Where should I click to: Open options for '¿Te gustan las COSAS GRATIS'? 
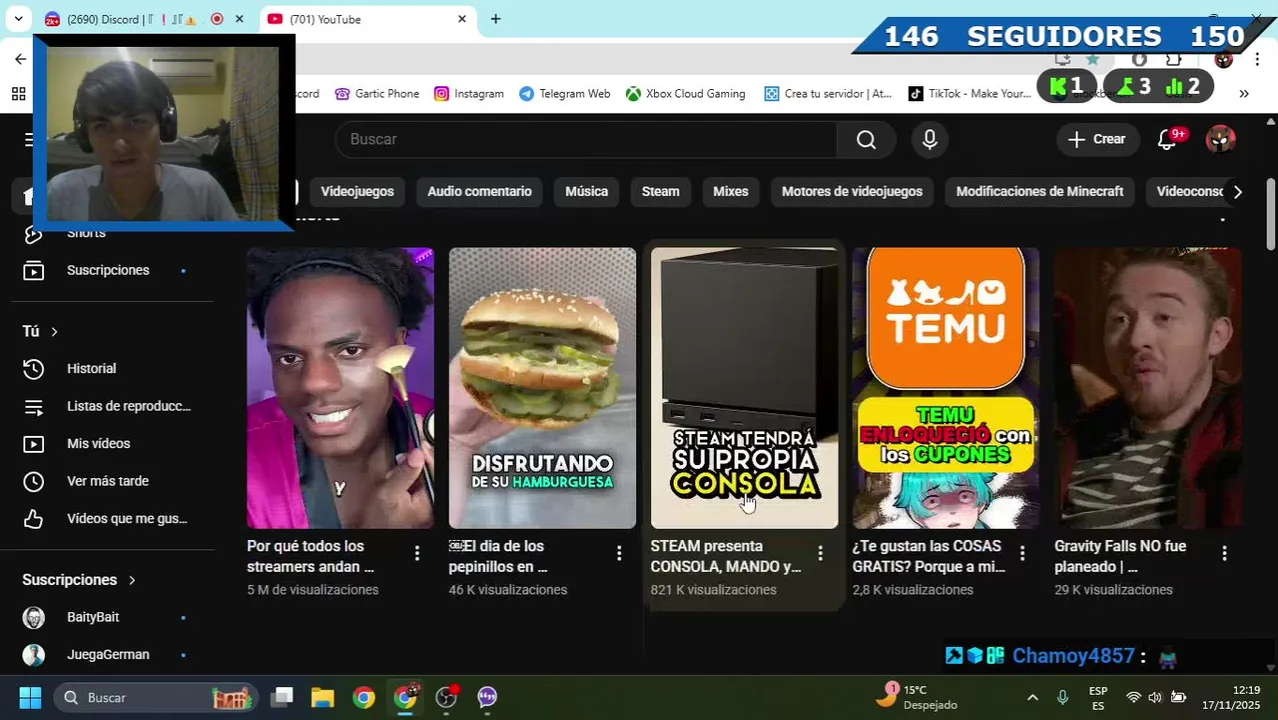pyautogui.click(x=1022, y=553)
